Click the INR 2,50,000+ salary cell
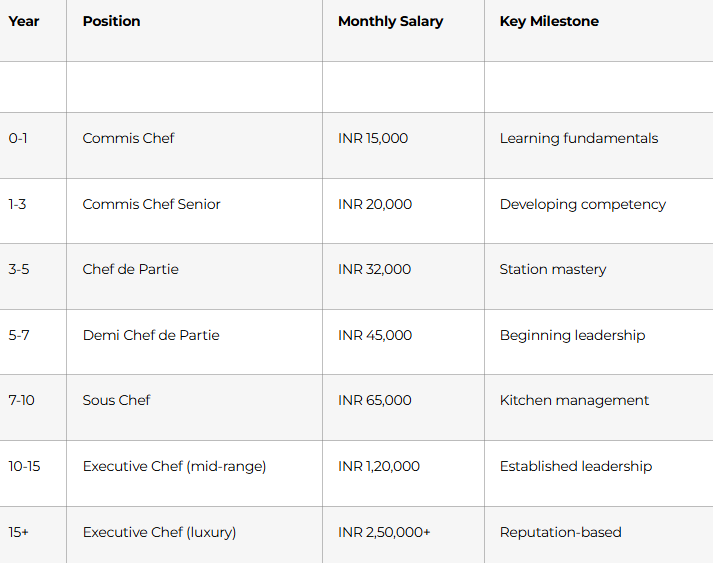The width and height of the screenshot is (713, 563). click(384, 532)
